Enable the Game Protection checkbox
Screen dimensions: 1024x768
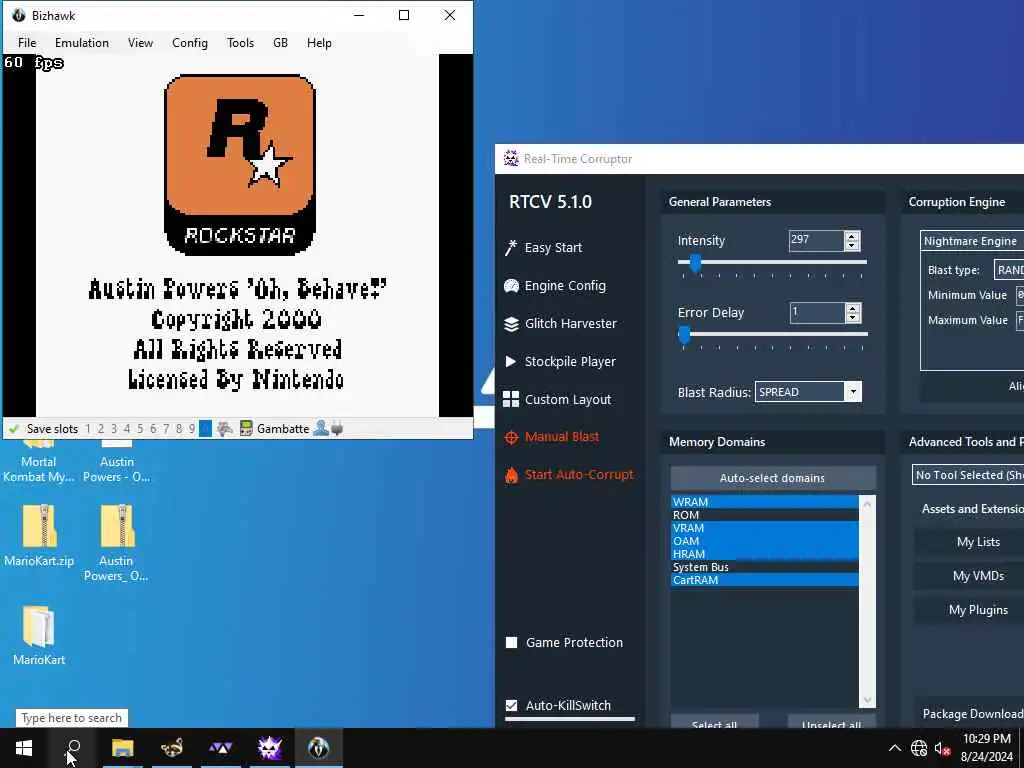(x=511, y=643)
